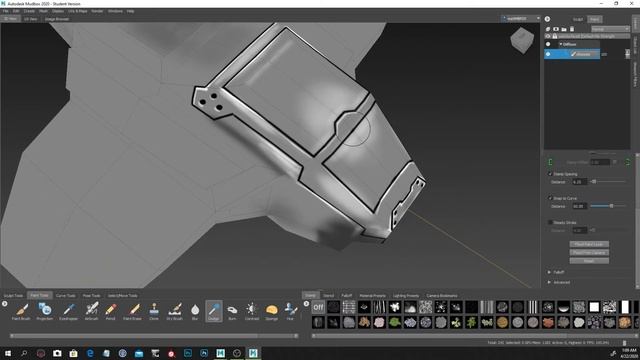Open the Edit menu

click(x=16, y=11)
